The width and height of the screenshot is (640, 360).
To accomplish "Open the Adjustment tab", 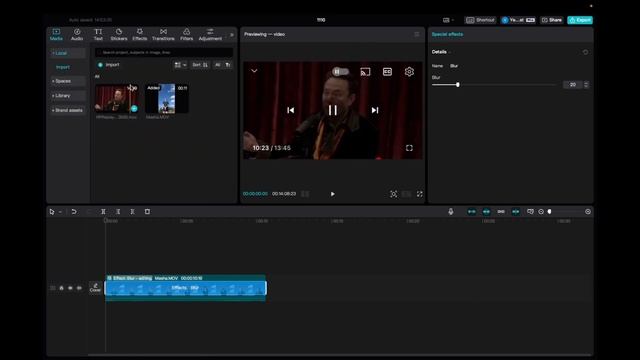I will pos(210,34).
